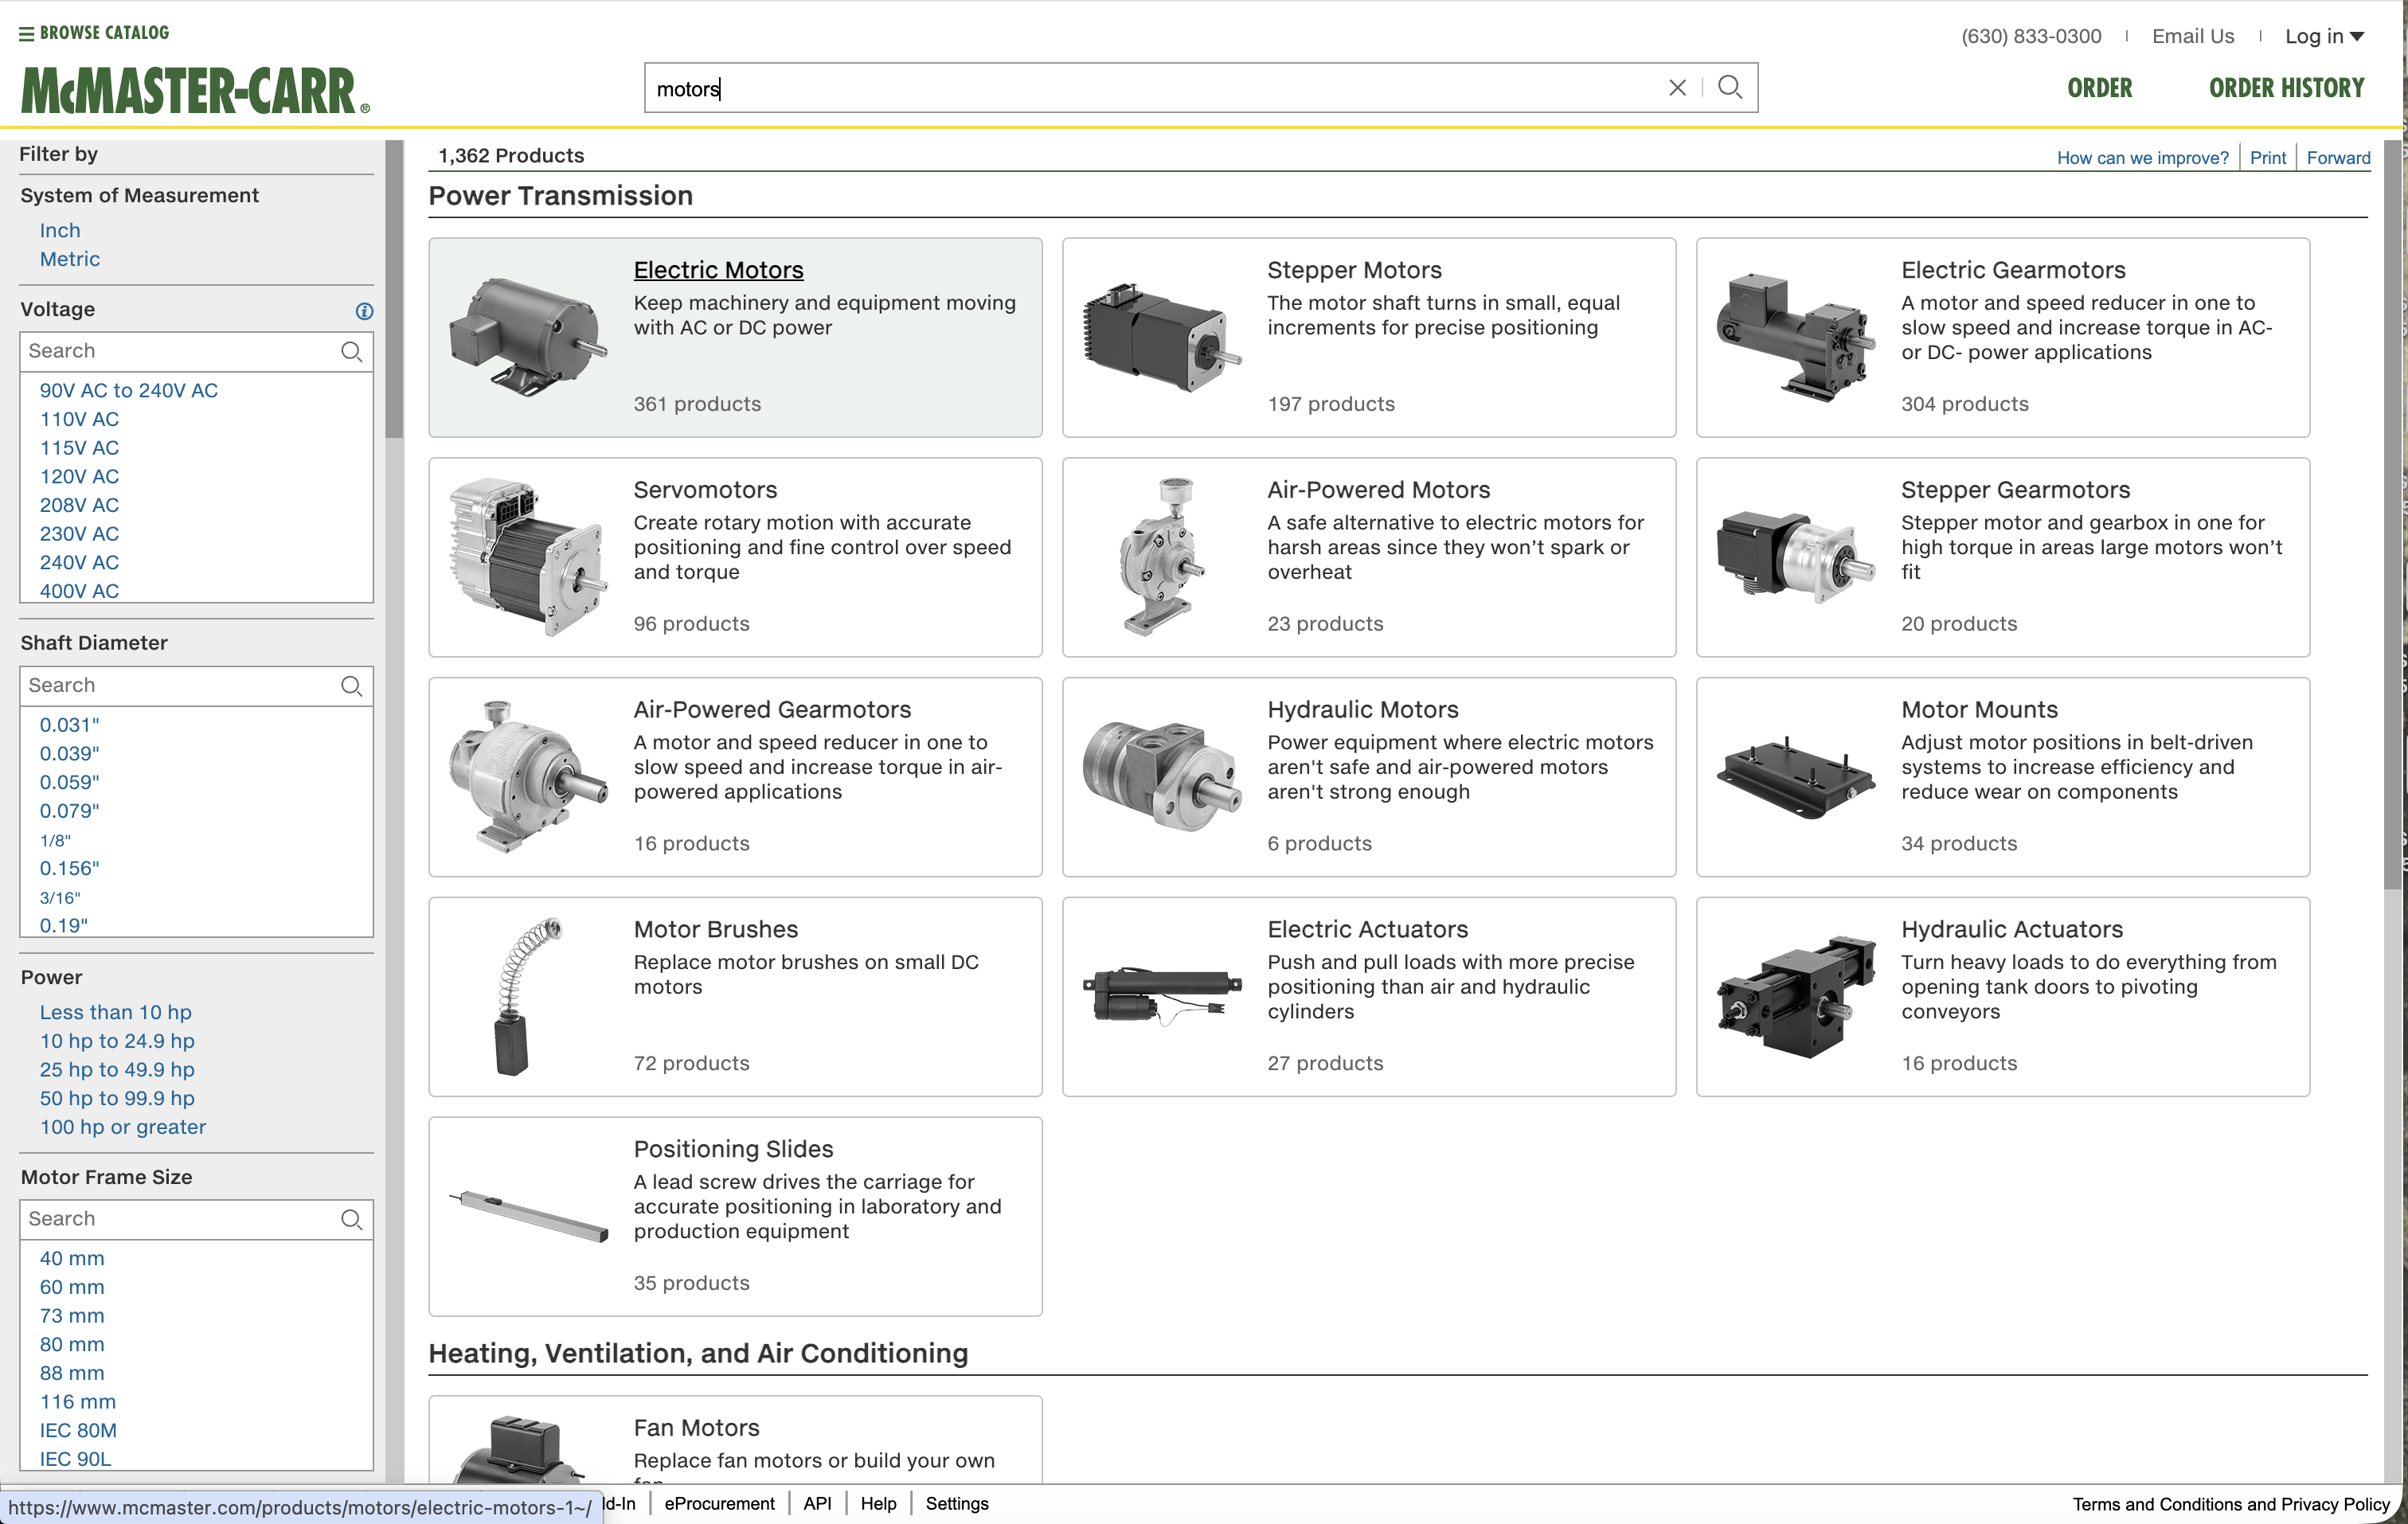Select the 110V AC voltage filter
The height and width of the screenshot is (1524, 2408).
(79, 419)
